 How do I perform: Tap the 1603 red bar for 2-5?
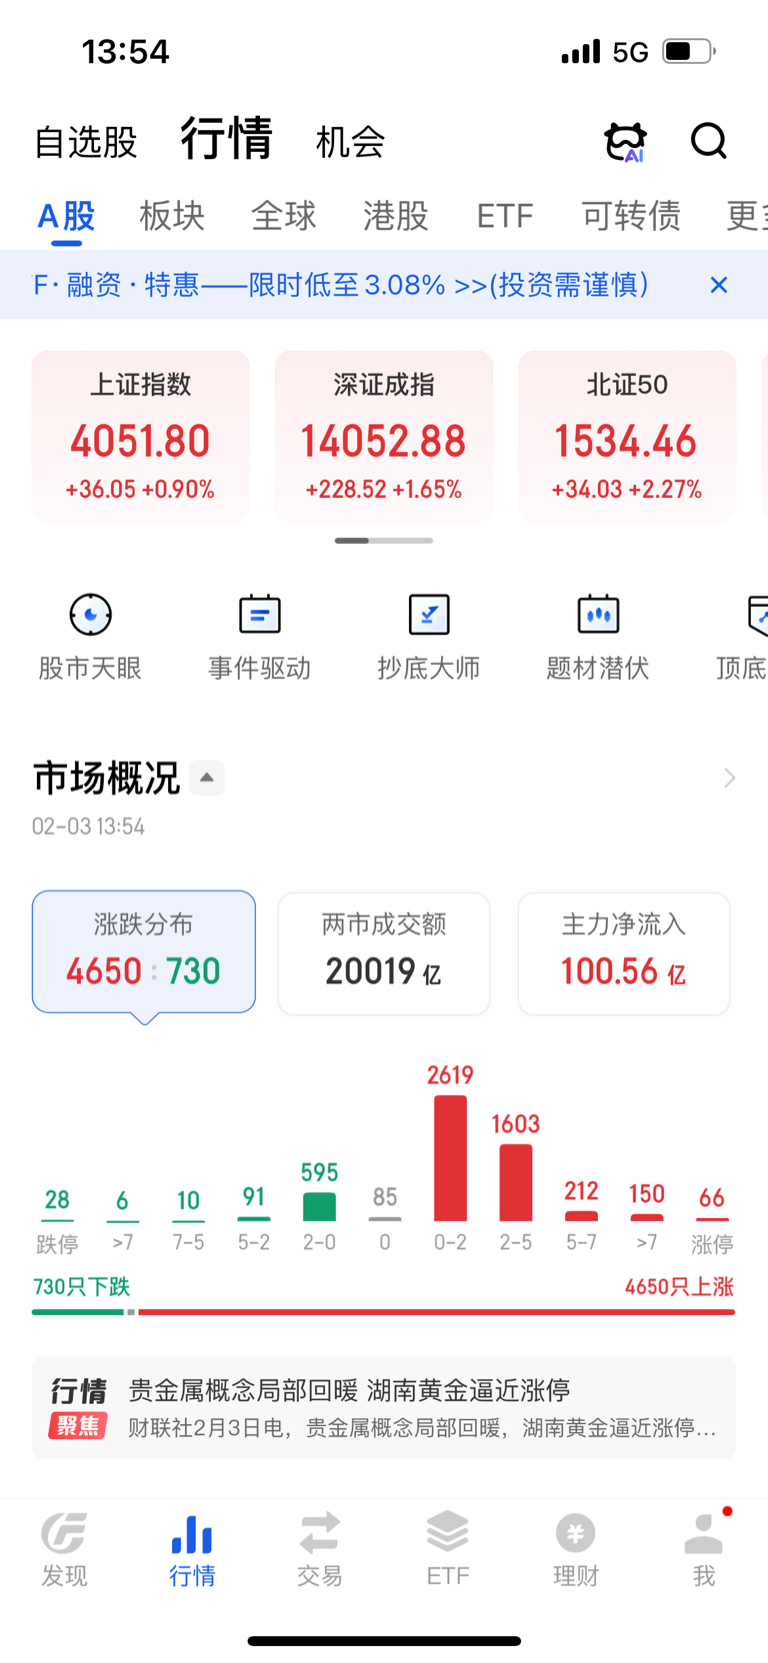[516, 1182]
